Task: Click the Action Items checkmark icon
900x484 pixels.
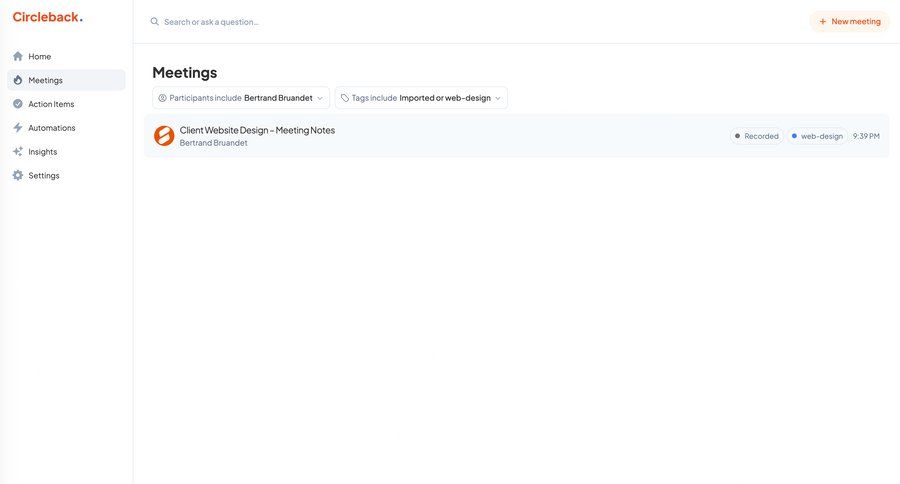Action: [18, 104]
